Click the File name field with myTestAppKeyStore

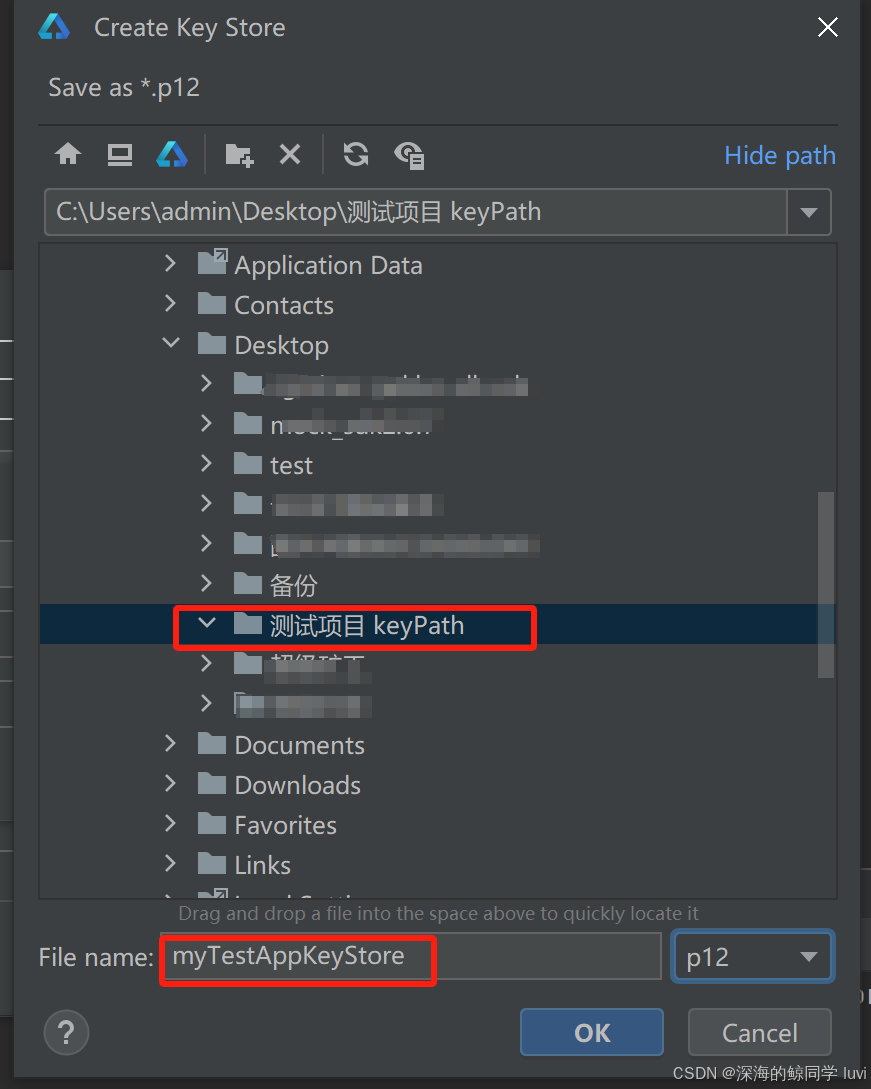pyautogui.click(x=410, y=956)
